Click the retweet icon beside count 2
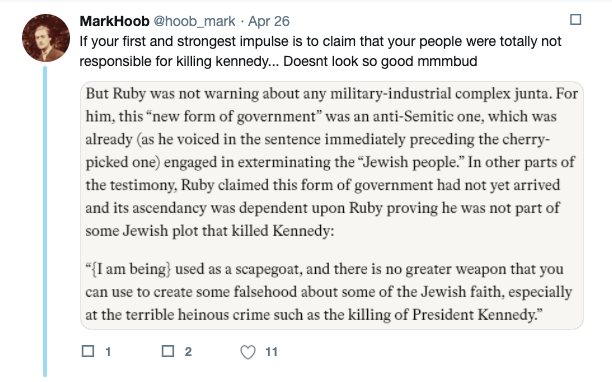This screenshot has height=382, width=612. point(168,351)
